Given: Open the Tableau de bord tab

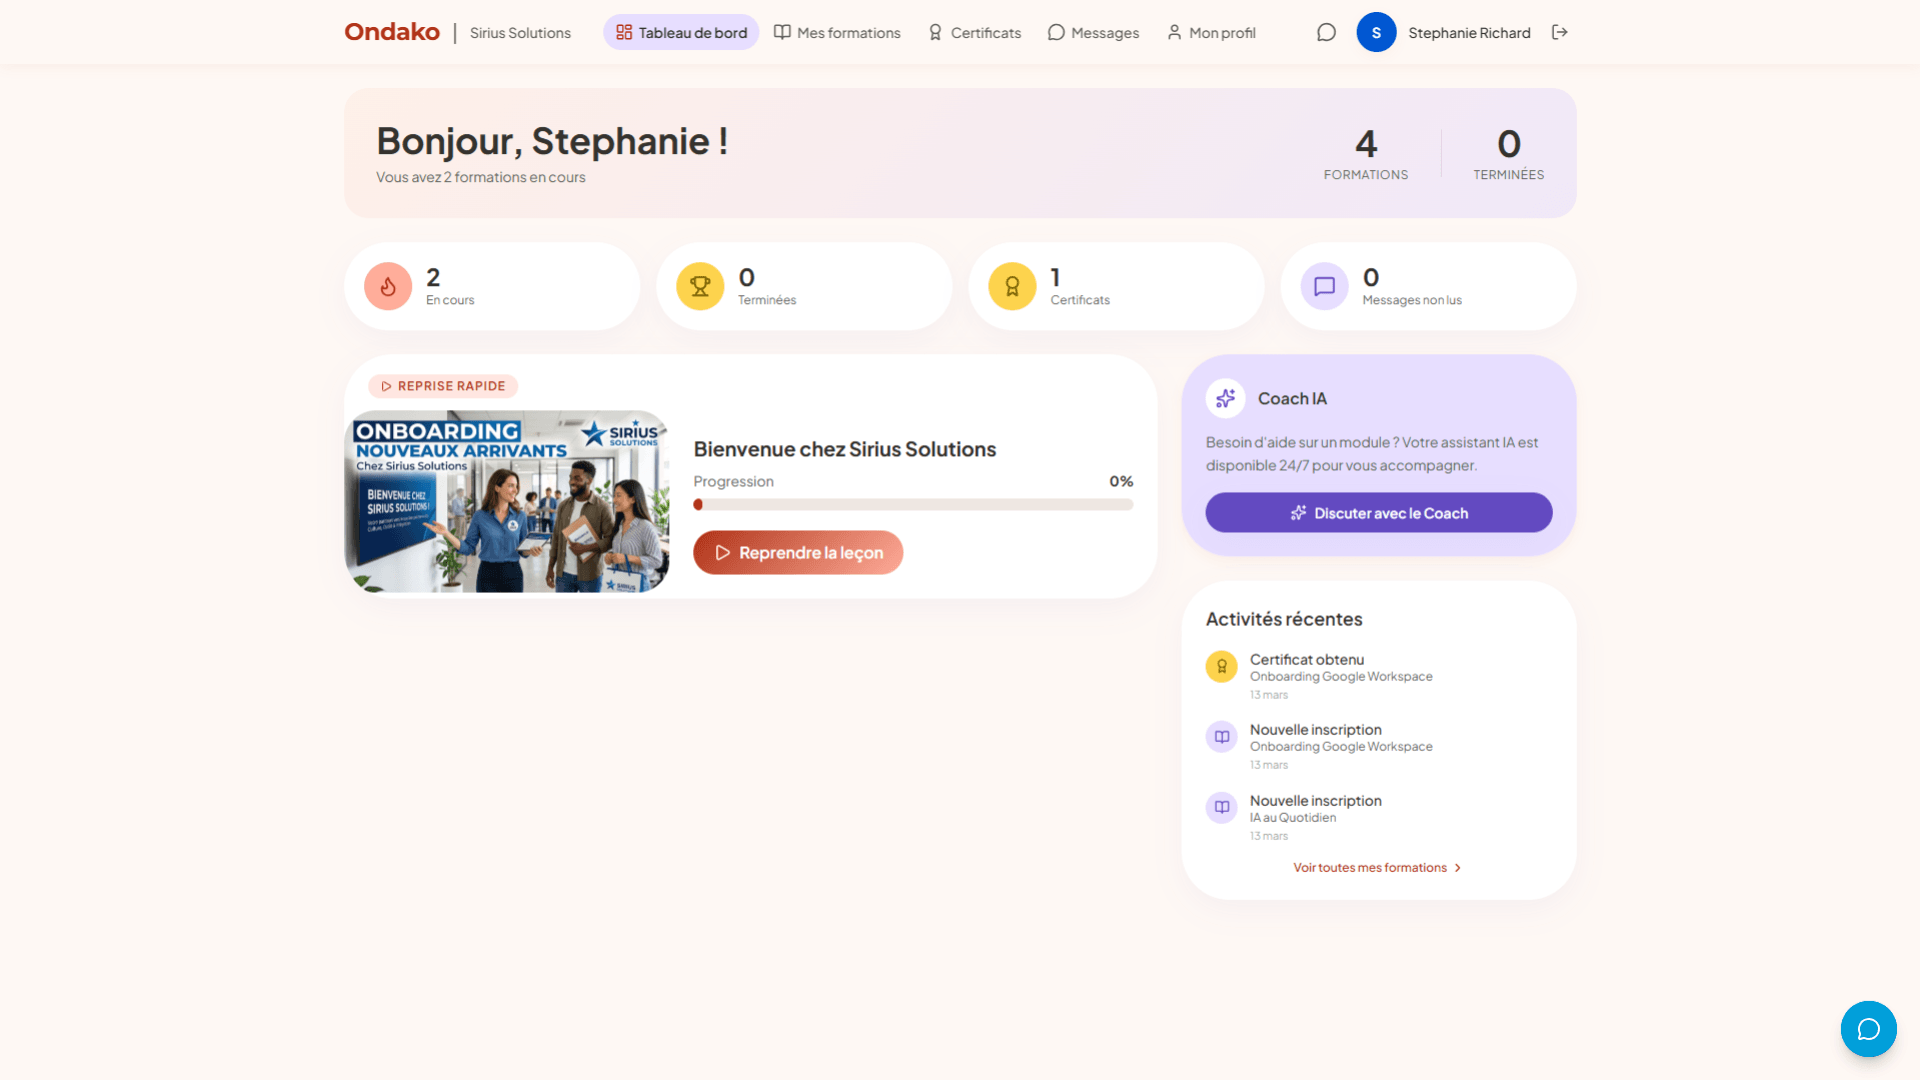Looking at the screenshot, I should point(681,32).
